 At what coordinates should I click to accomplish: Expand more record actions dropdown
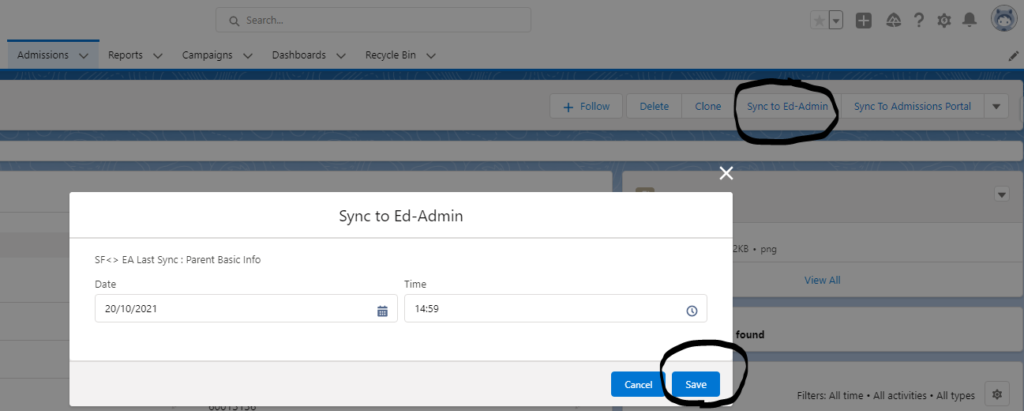996,107
